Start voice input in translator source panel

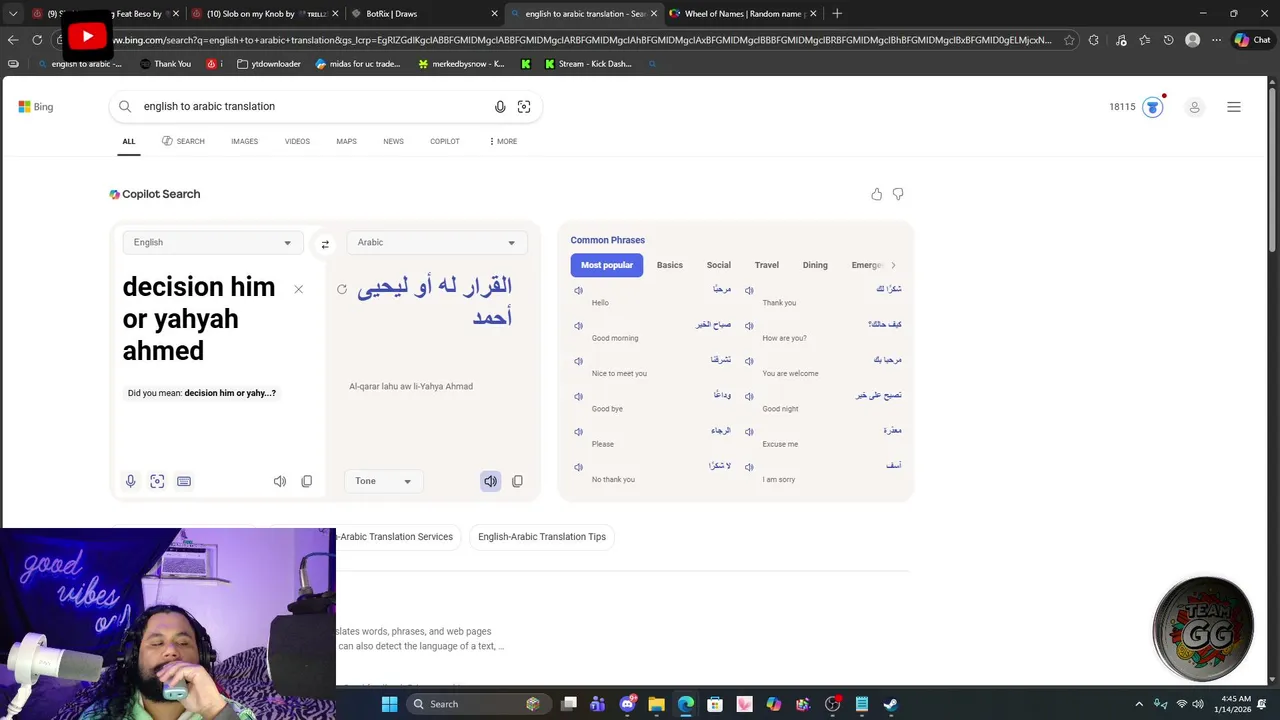coord(130,481)
